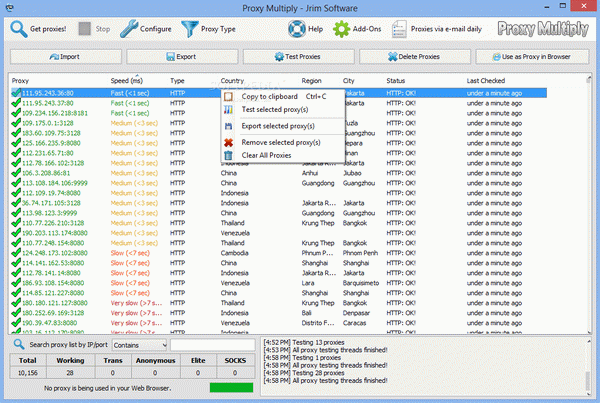Screen dimensions: 600x403
Task: Click green checkmark of proxy 180.180.121.127:8080
Action: 16,302
